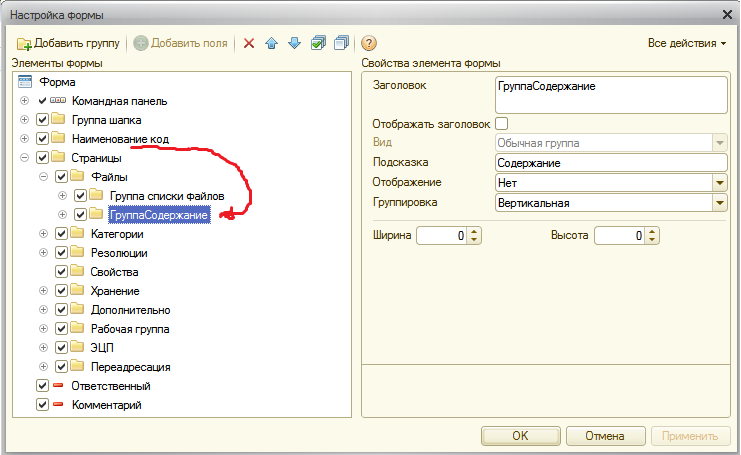This screenshot has width=741, height=455.
Task: Uncheck the Категории checkbox
Action: [x=61, y=233]
